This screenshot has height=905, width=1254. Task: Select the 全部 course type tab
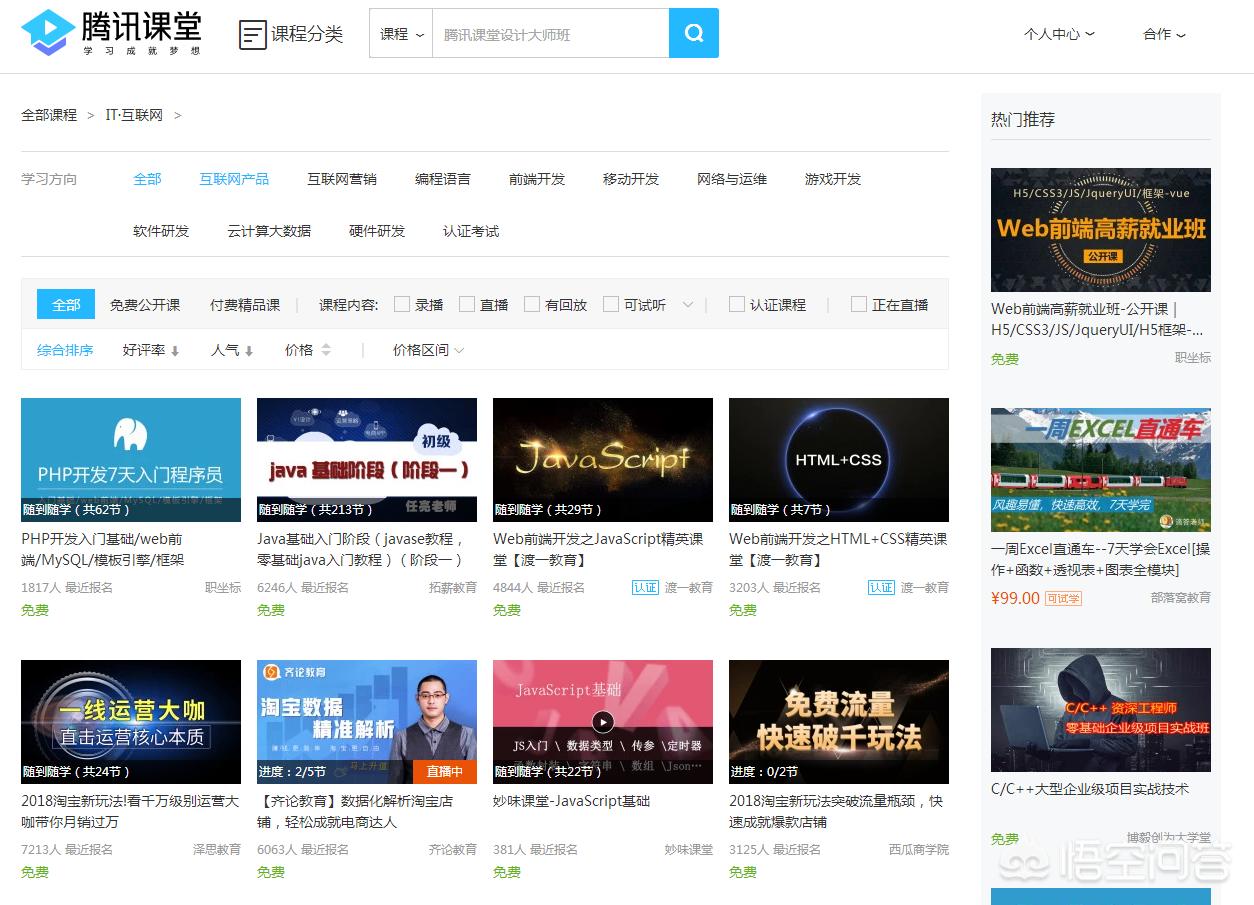click(x=66, y=304)
